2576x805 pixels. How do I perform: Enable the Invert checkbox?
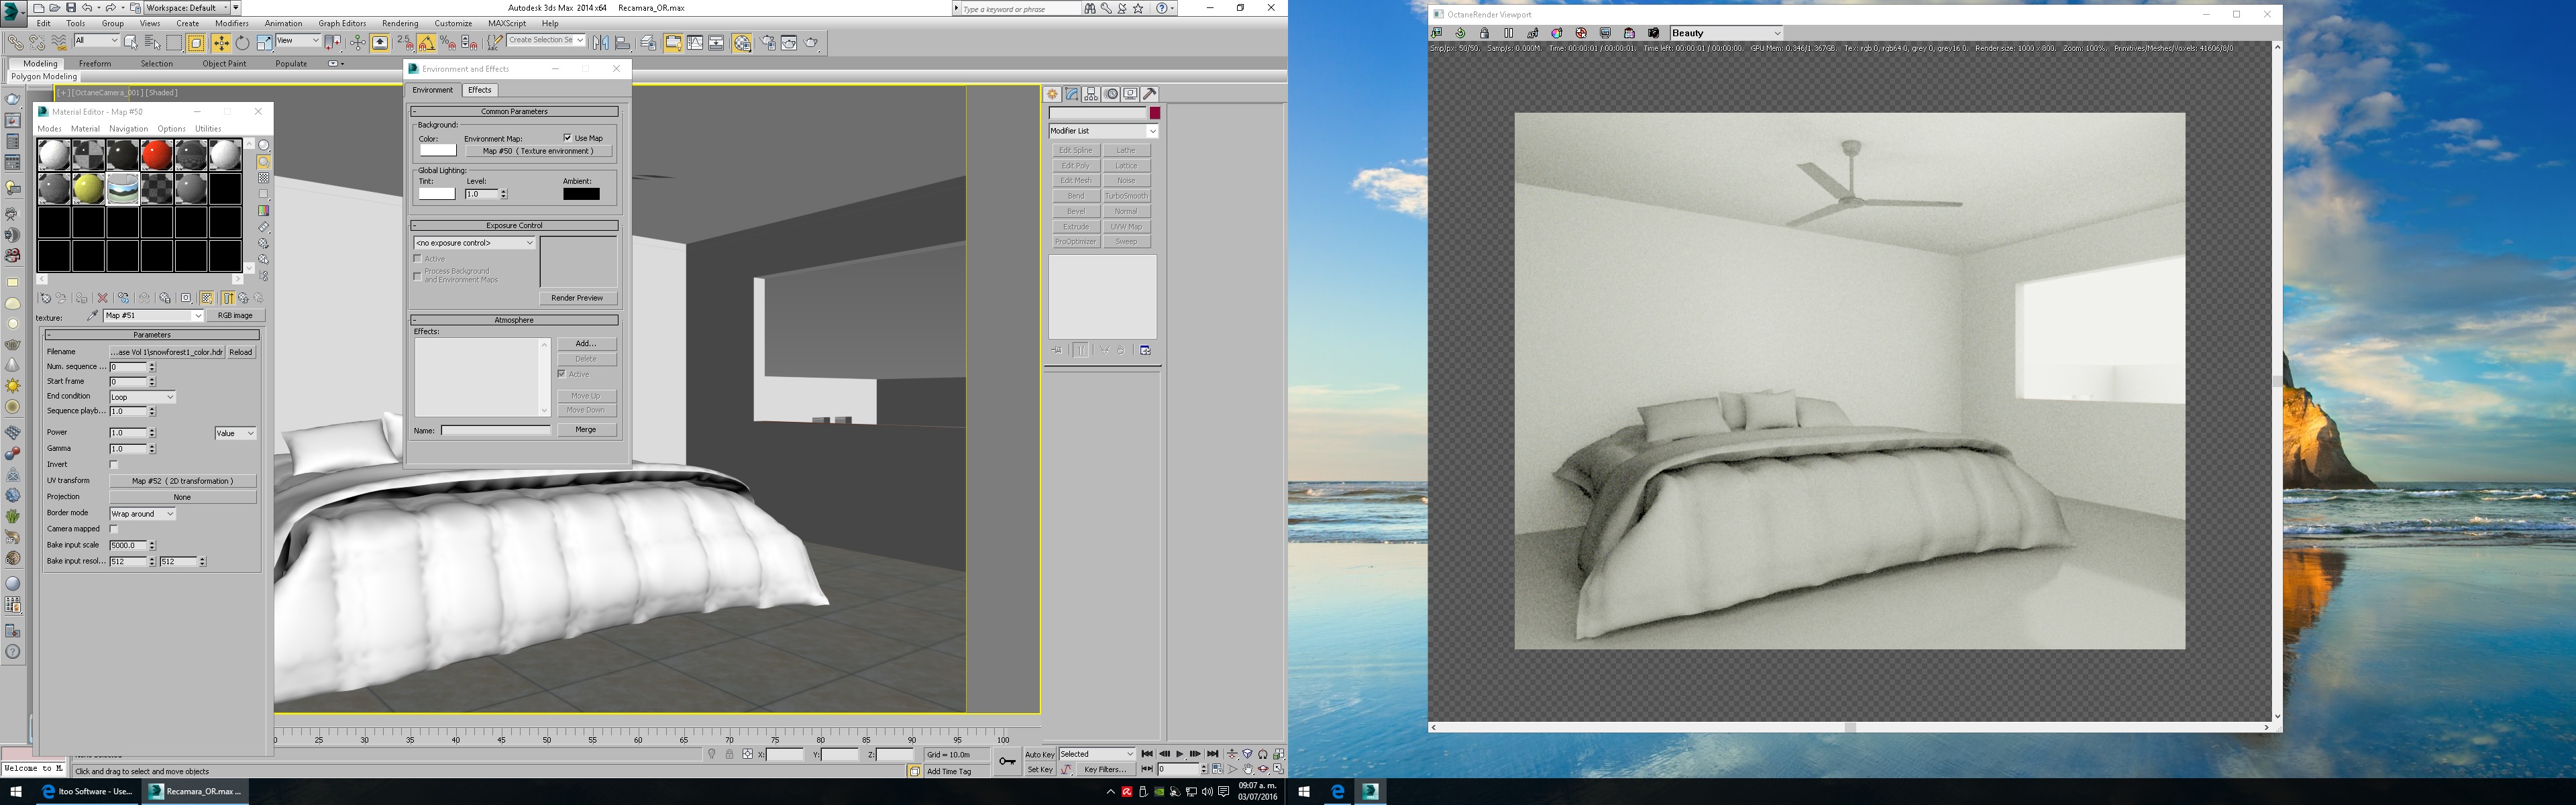pyautogui.click(x=114, y=465)
